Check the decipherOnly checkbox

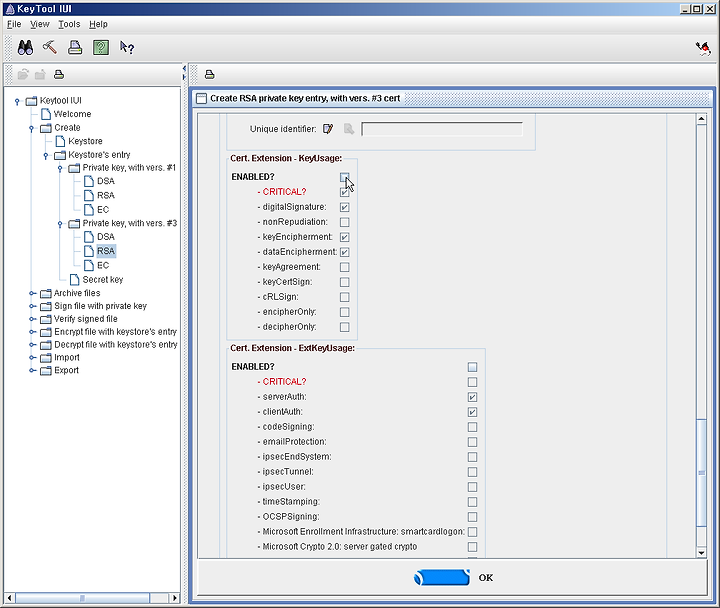click(344, 327)
